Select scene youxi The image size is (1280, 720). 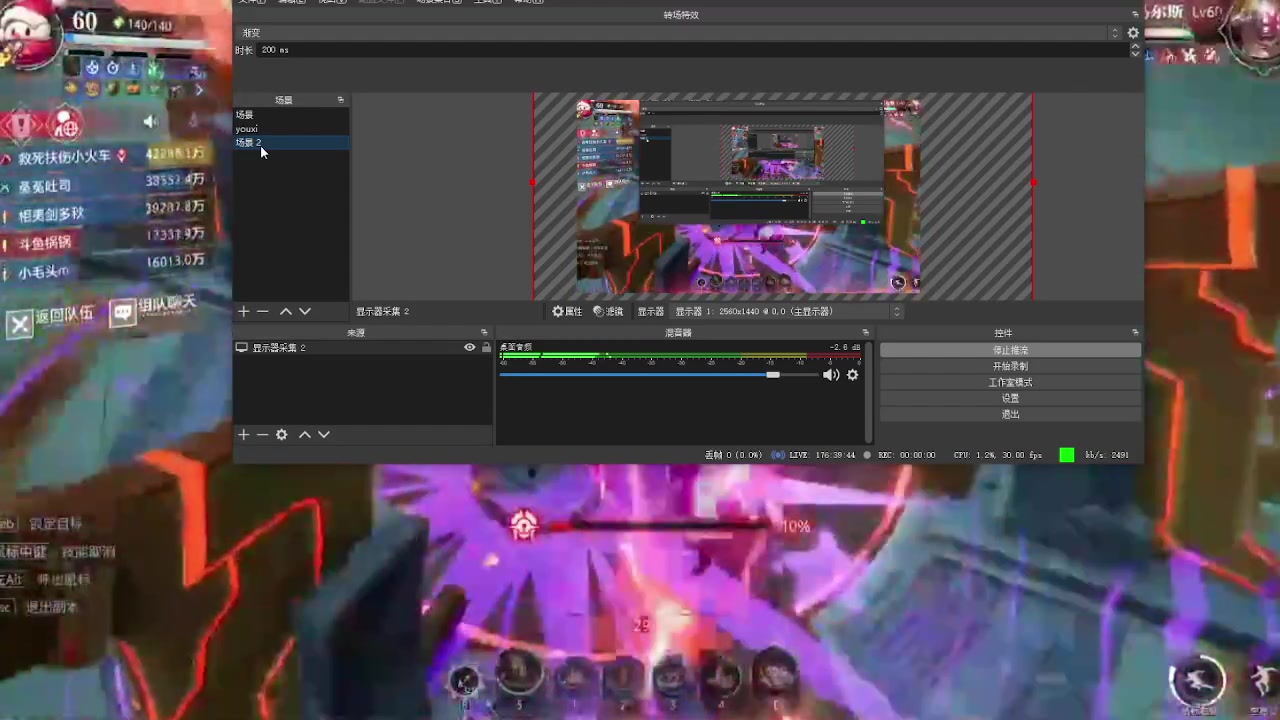(x=291, y=129)
